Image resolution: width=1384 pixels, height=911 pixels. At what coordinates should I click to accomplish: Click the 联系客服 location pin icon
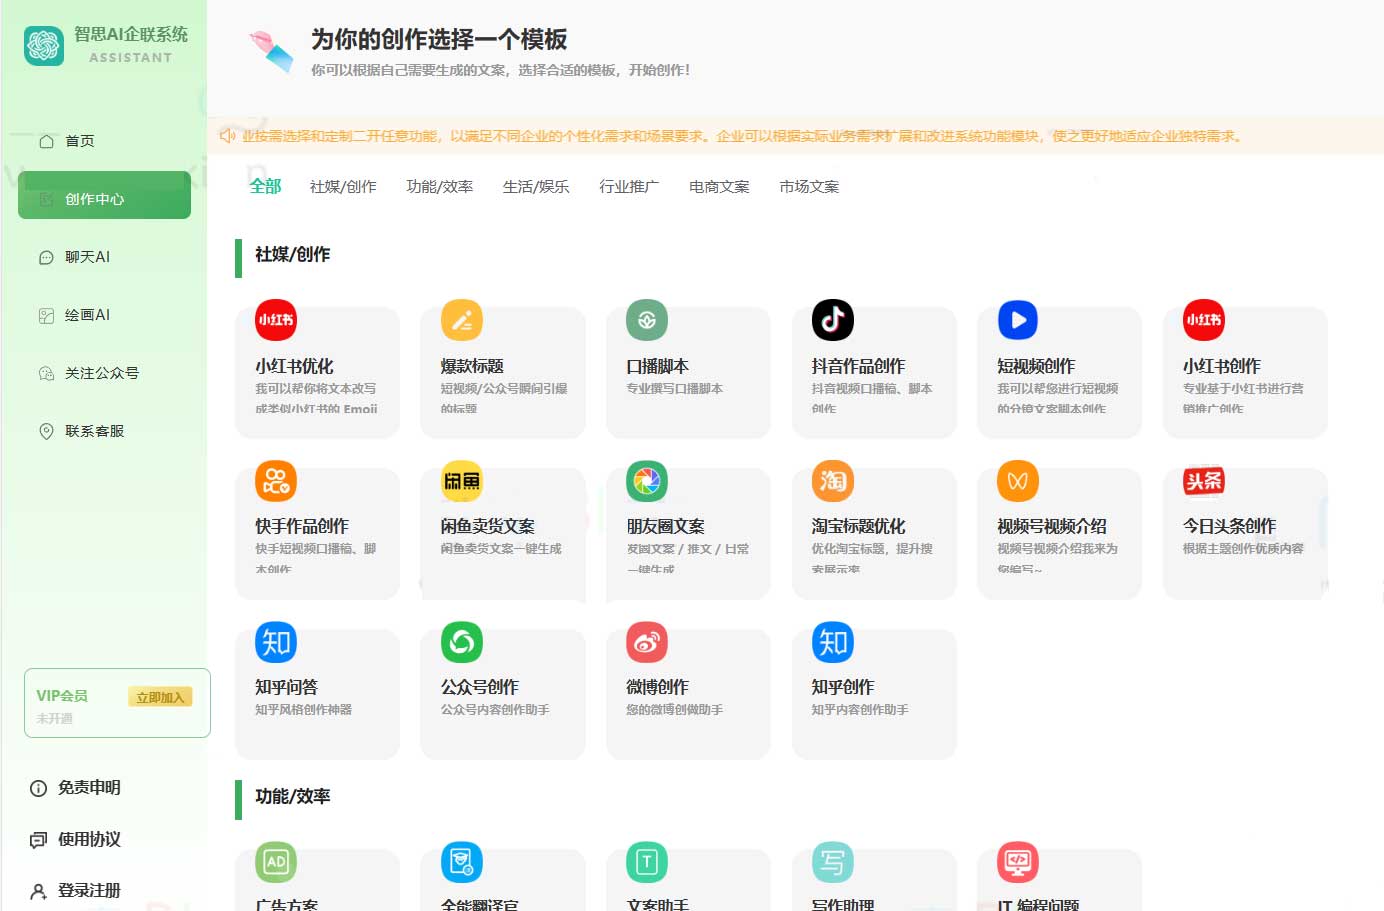pyautogui.click(x=46, y=431)
